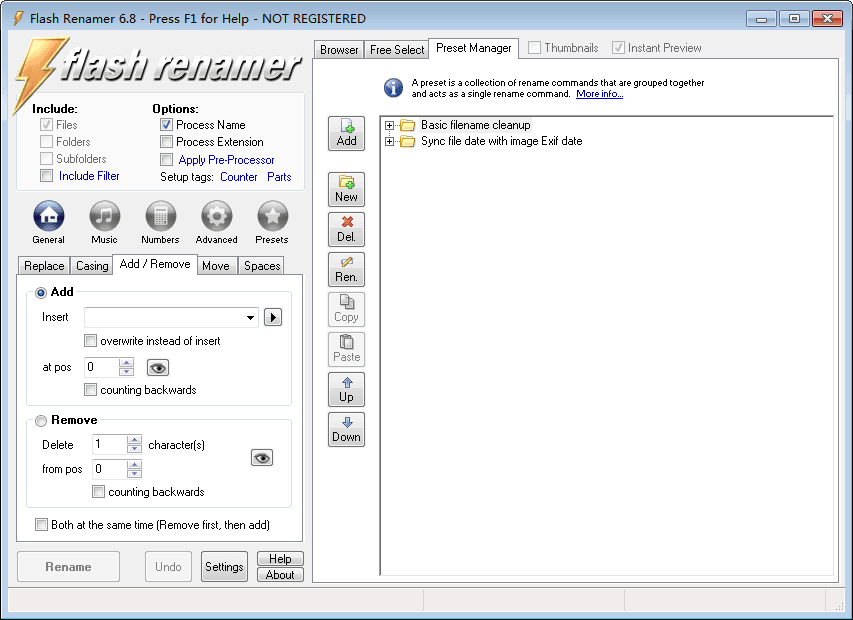Switch to the Presets star icon
Screen dimensions: 853x620
point(272,217)
